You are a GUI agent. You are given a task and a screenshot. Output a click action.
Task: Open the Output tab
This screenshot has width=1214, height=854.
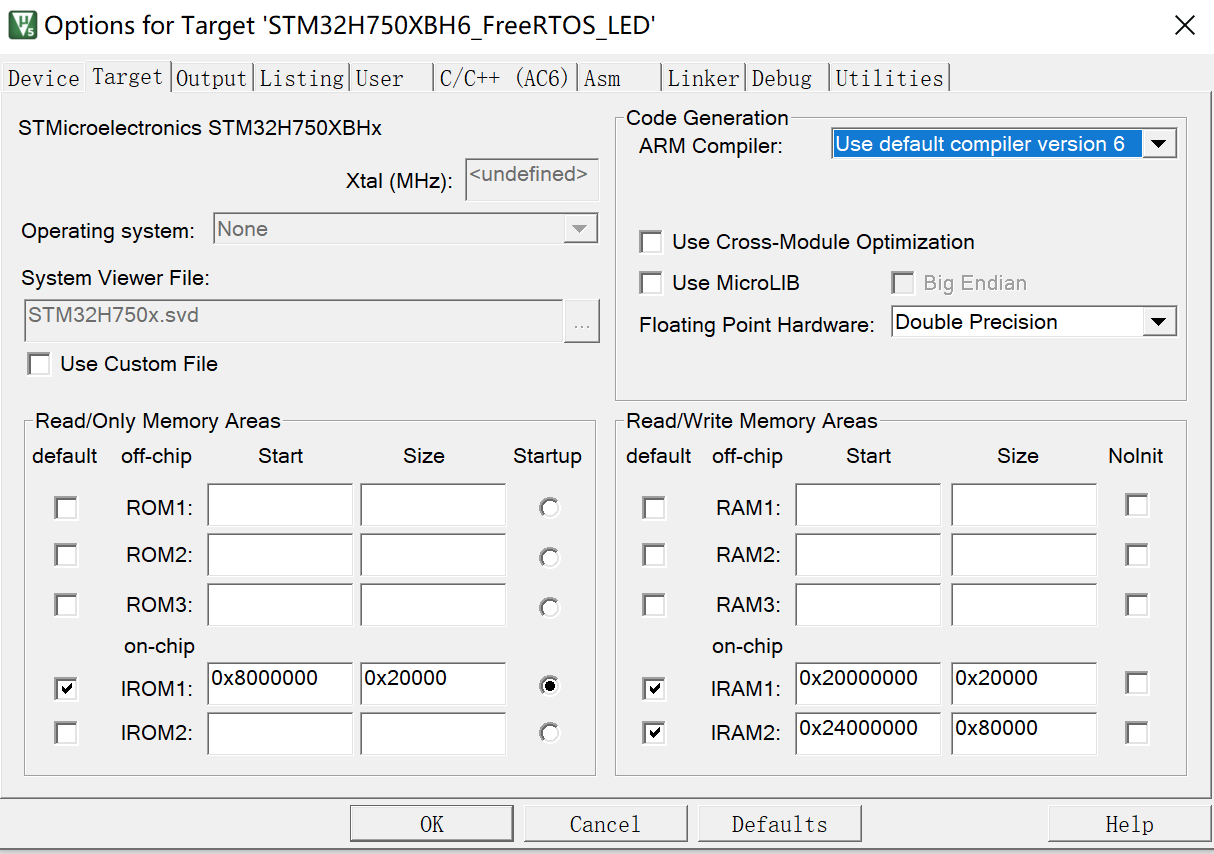tap(211, 78)
